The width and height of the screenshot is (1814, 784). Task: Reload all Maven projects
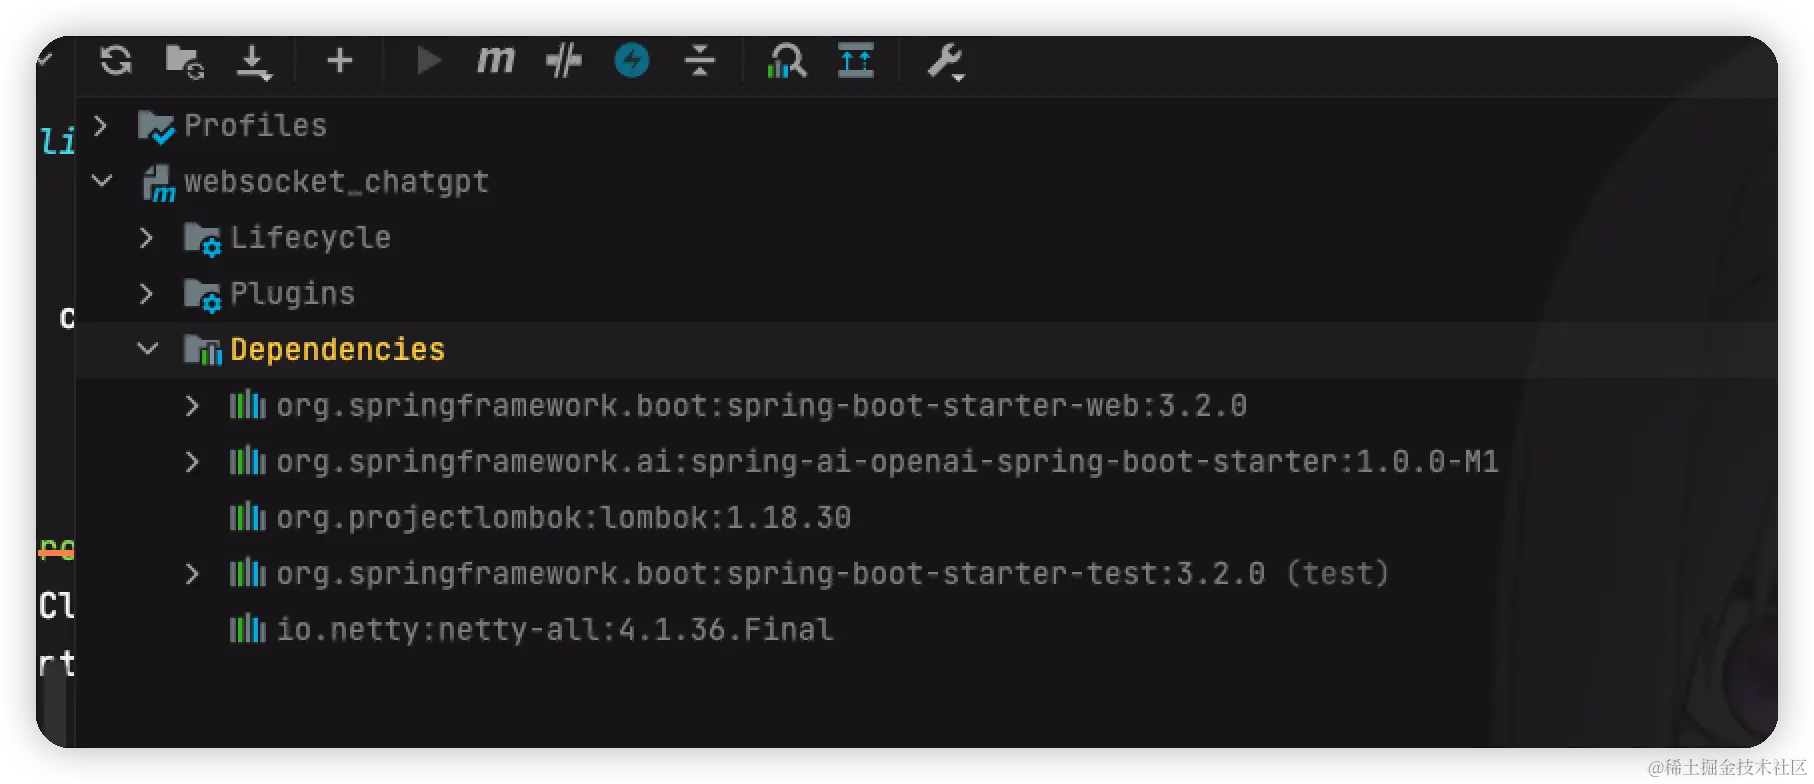pos(116,61)
